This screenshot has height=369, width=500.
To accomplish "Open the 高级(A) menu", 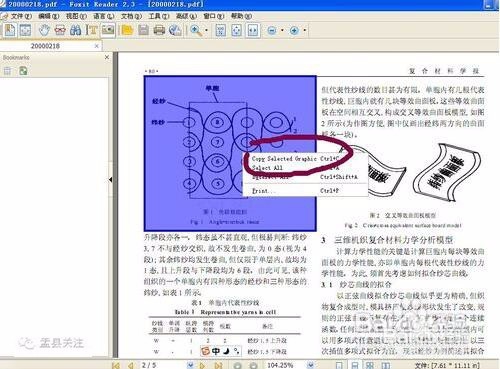I will point(186,16).
